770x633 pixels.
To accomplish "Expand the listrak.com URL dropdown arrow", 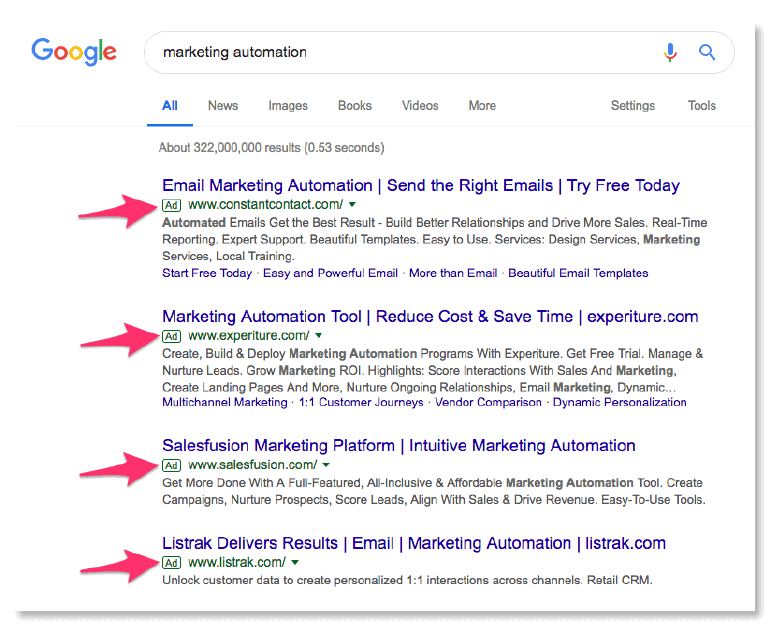I will click(x=294, y=563).
